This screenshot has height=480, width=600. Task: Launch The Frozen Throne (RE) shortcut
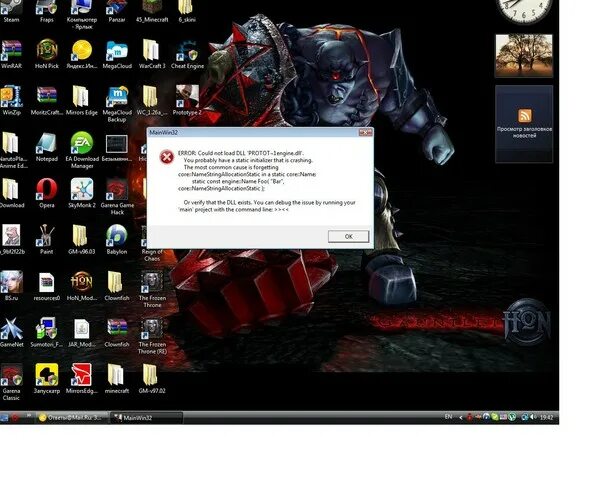click(x=152, y=336)
